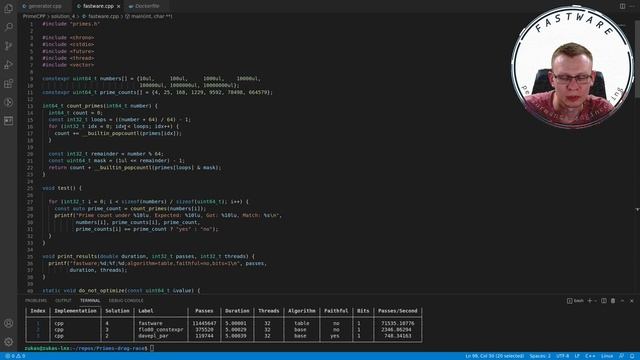The image size is (640, 360).
Task: Click the Linux configuration status item
Action: click(607, 356)
